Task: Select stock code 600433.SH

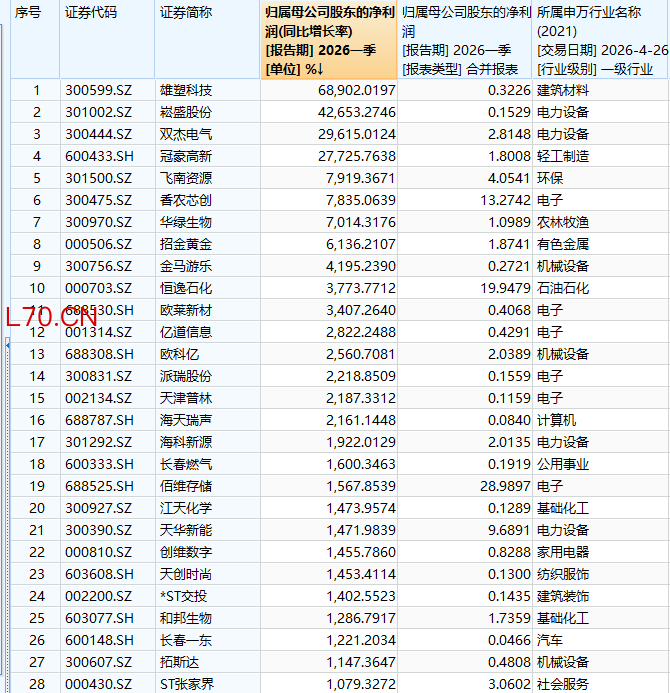Action: click(99, 156)
